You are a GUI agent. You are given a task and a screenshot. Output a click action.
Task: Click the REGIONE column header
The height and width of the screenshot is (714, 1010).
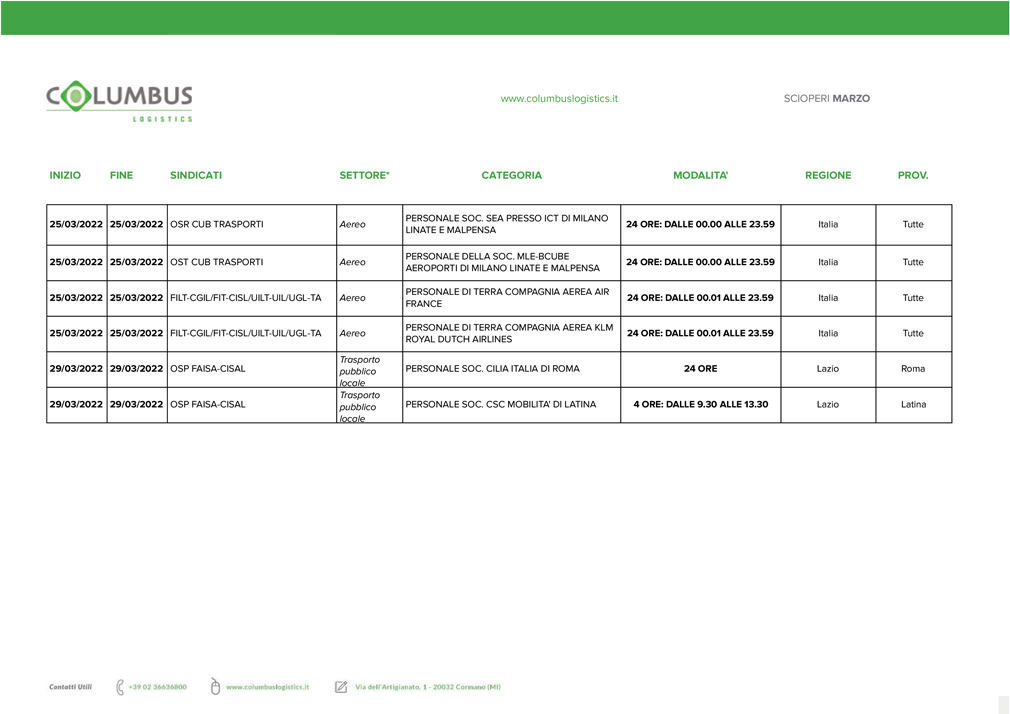tap(828, 175)
